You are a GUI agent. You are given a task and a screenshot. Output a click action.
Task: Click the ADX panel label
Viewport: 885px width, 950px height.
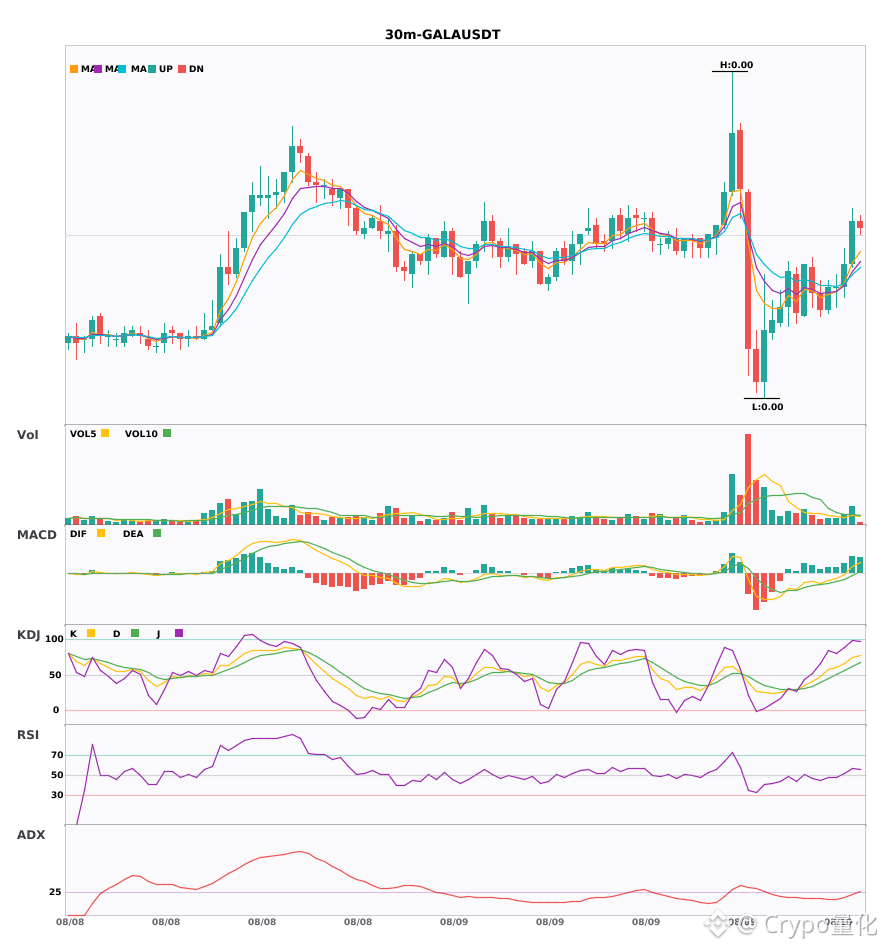[31, 835]
